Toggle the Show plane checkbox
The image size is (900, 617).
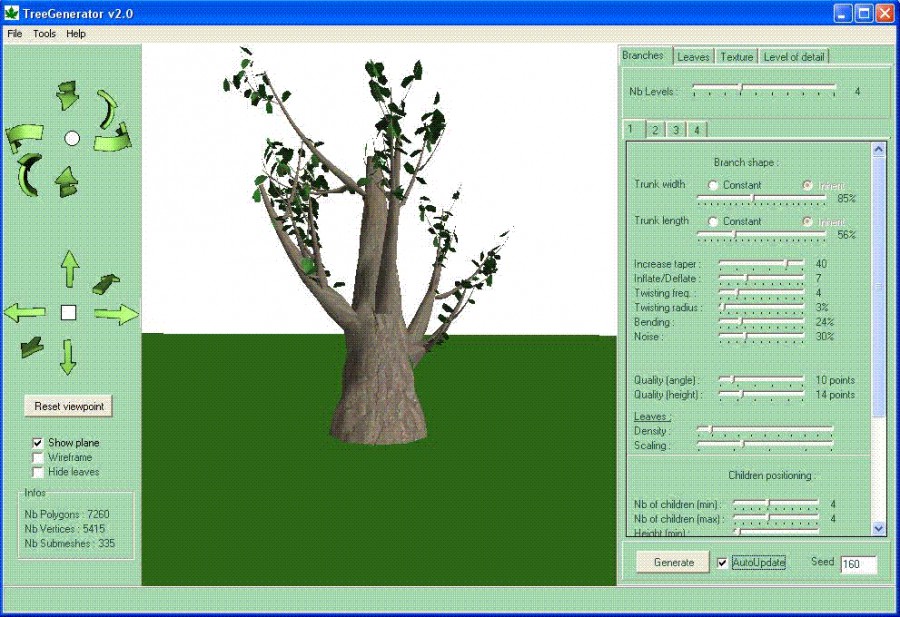pos(37,443)
